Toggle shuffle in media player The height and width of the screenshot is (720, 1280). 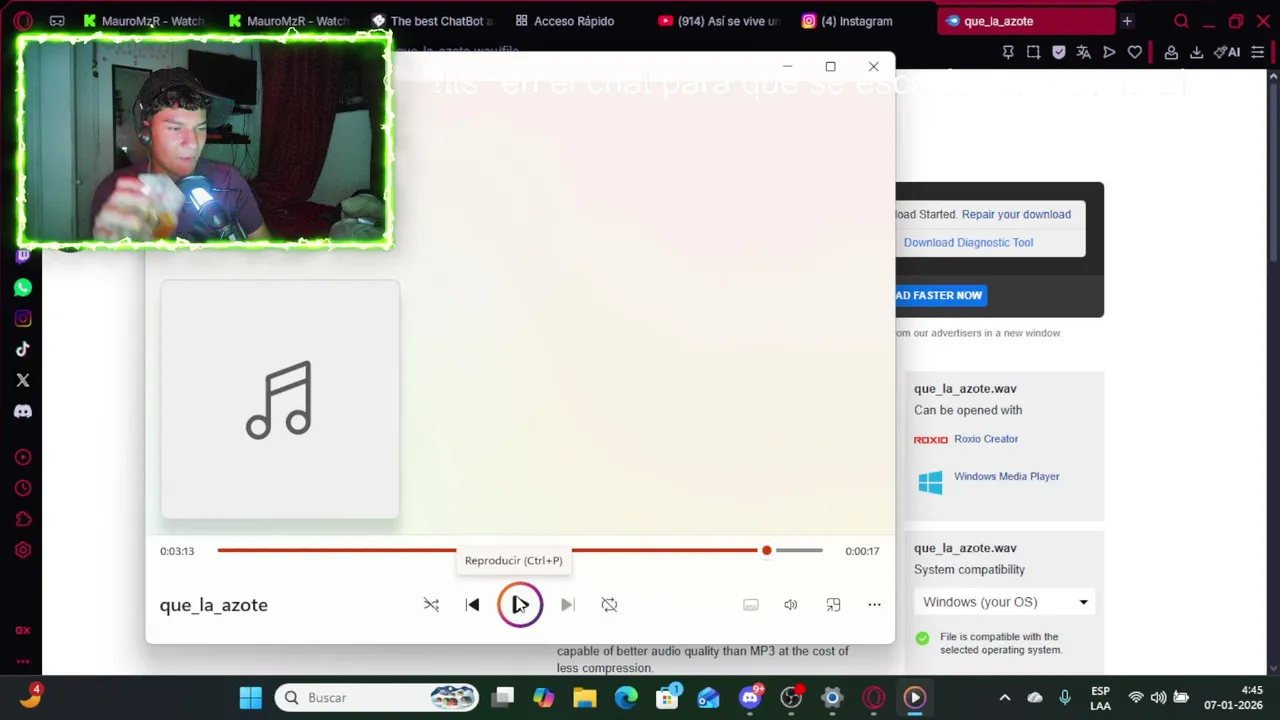(x=431, y=604)
